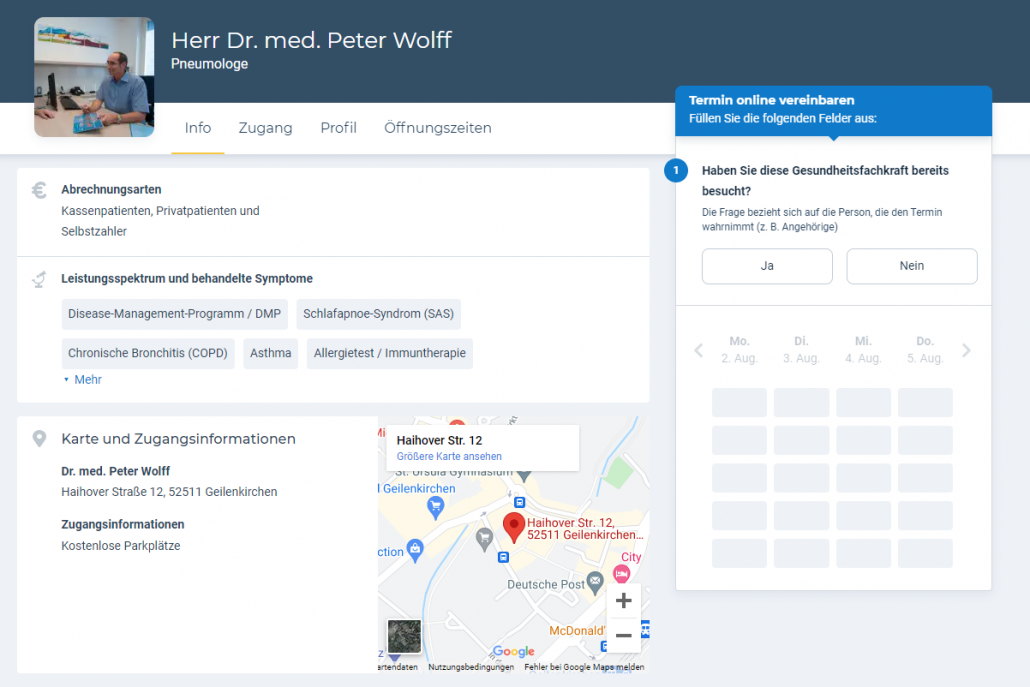The width and height of the screenshot is (1030, 687).
Task: Click the Herr Dr. med. Peter Wolff heading
Action: click(x=311, y=41)
